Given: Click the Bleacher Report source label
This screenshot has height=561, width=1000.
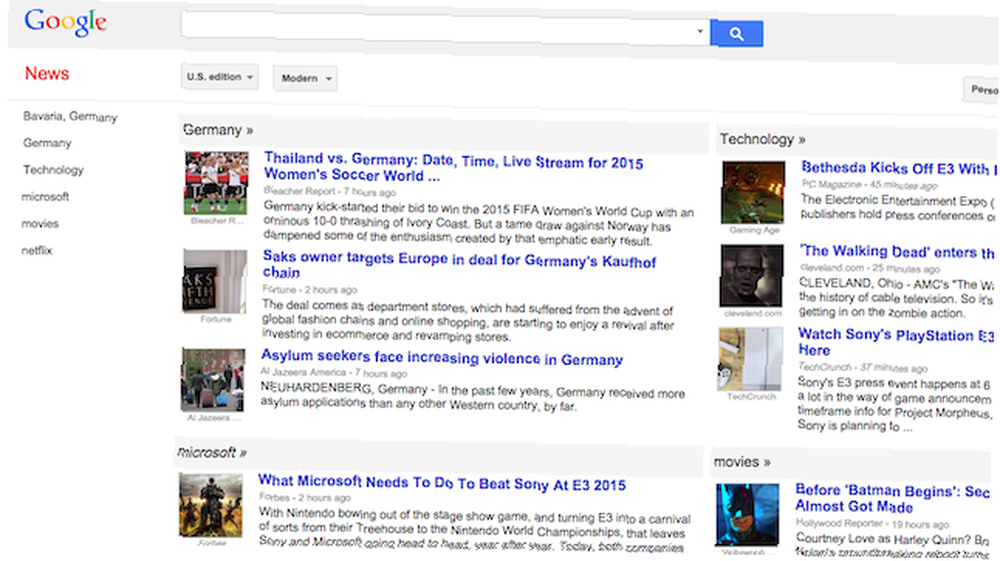Looking at the screenshot, I should [x=300, y=191].
